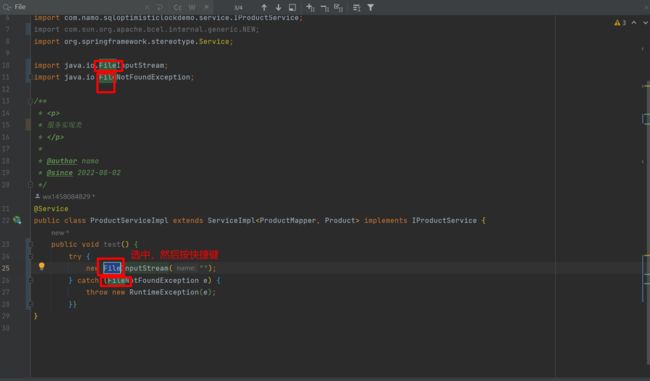Click the highlighted File in FileInputStream import
Screen dimensions: 650x381
[107, 66]
